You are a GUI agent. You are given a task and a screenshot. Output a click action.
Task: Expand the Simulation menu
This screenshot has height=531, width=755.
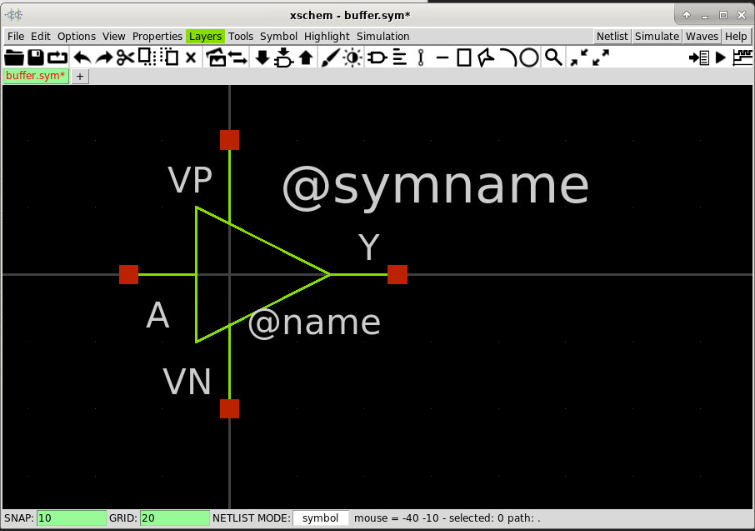pyautogui.click(x=383, y=36)
